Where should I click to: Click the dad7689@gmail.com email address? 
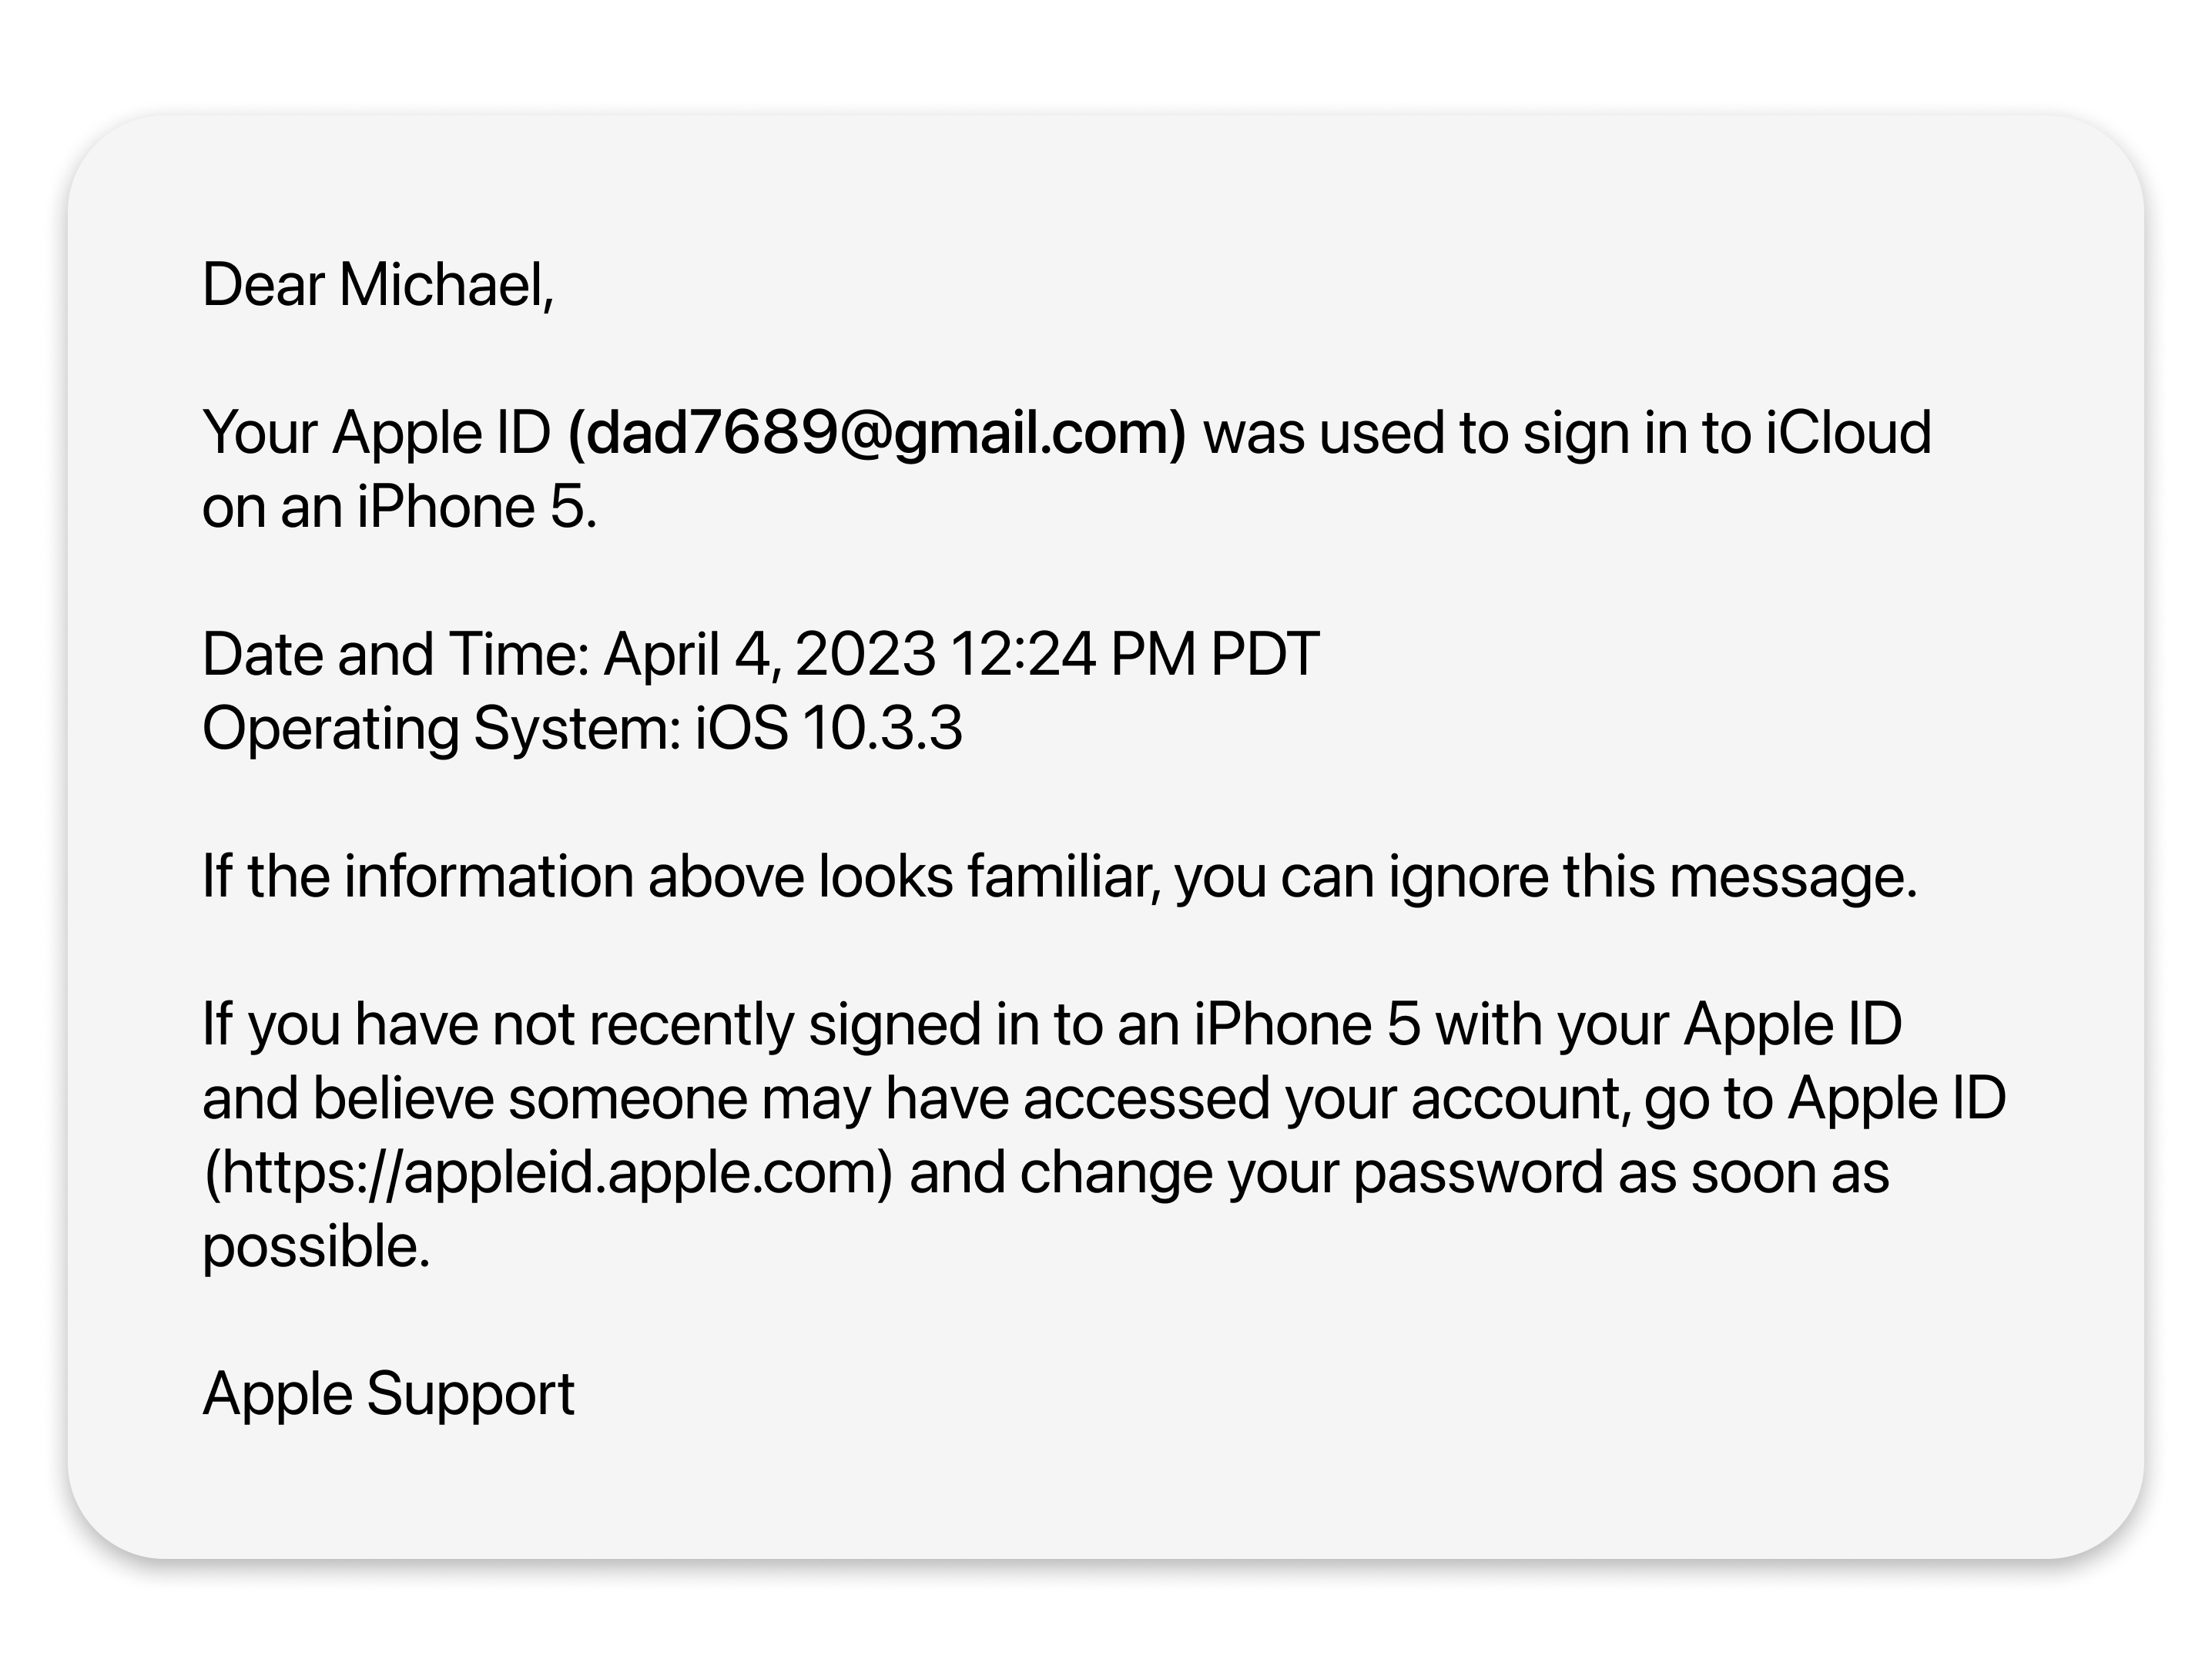[x=876, y=432]
